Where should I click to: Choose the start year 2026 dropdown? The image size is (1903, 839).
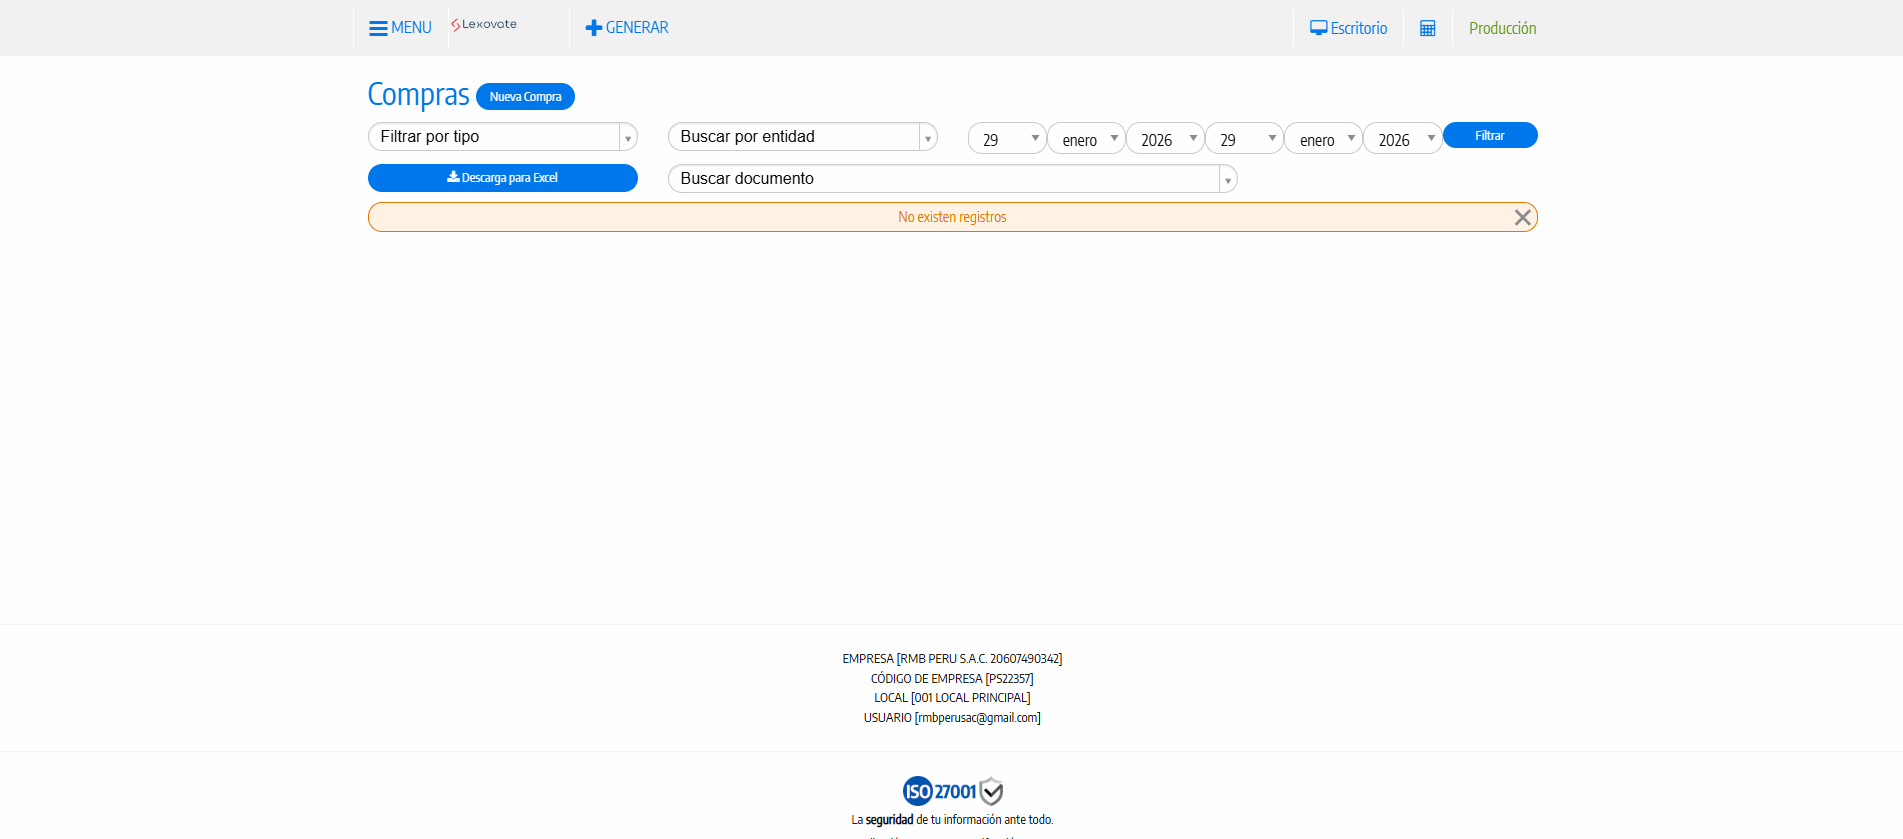pos(1165,139)
